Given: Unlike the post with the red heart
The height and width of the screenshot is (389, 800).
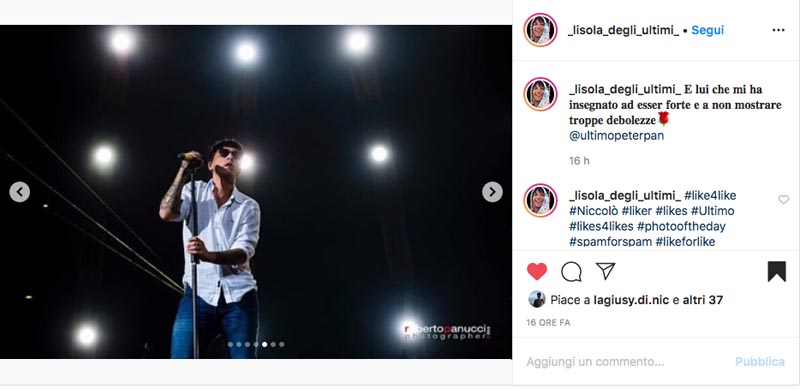Looking at the screenshot, I should click(x=537, y=272).
